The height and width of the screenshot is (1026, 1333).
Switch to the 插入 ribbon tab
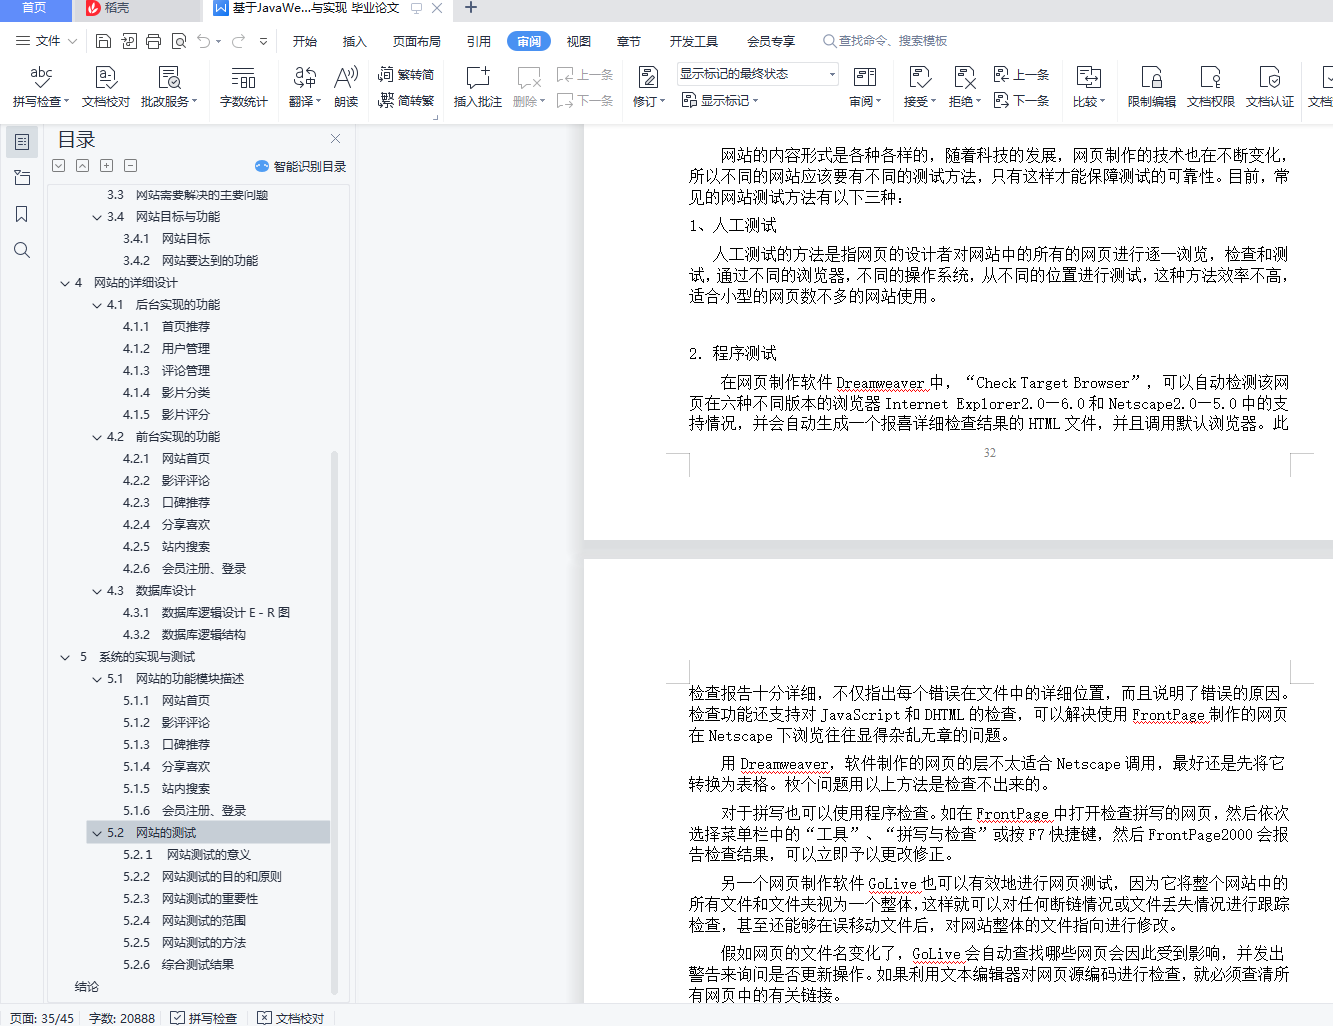click(x=355, y=41)
